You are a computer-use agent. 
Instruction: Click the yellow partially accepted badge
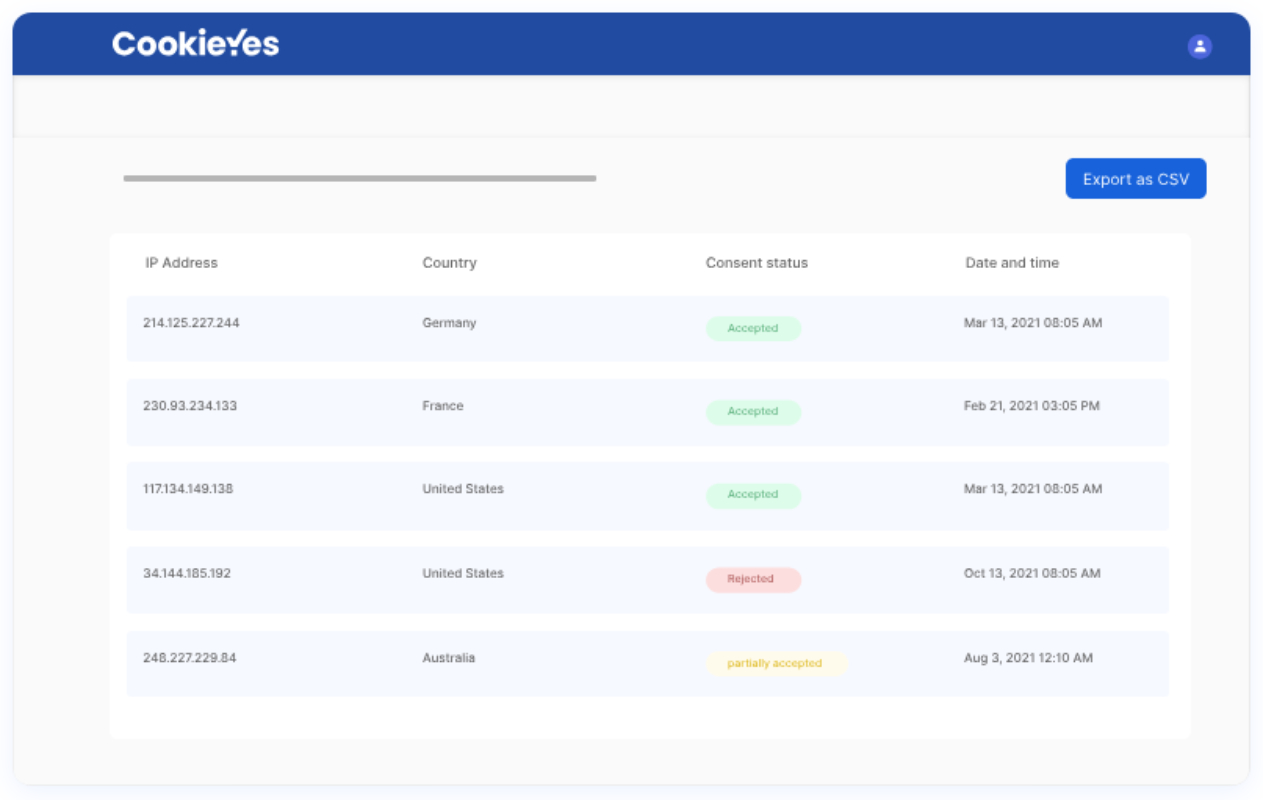(x=776, y=663)
